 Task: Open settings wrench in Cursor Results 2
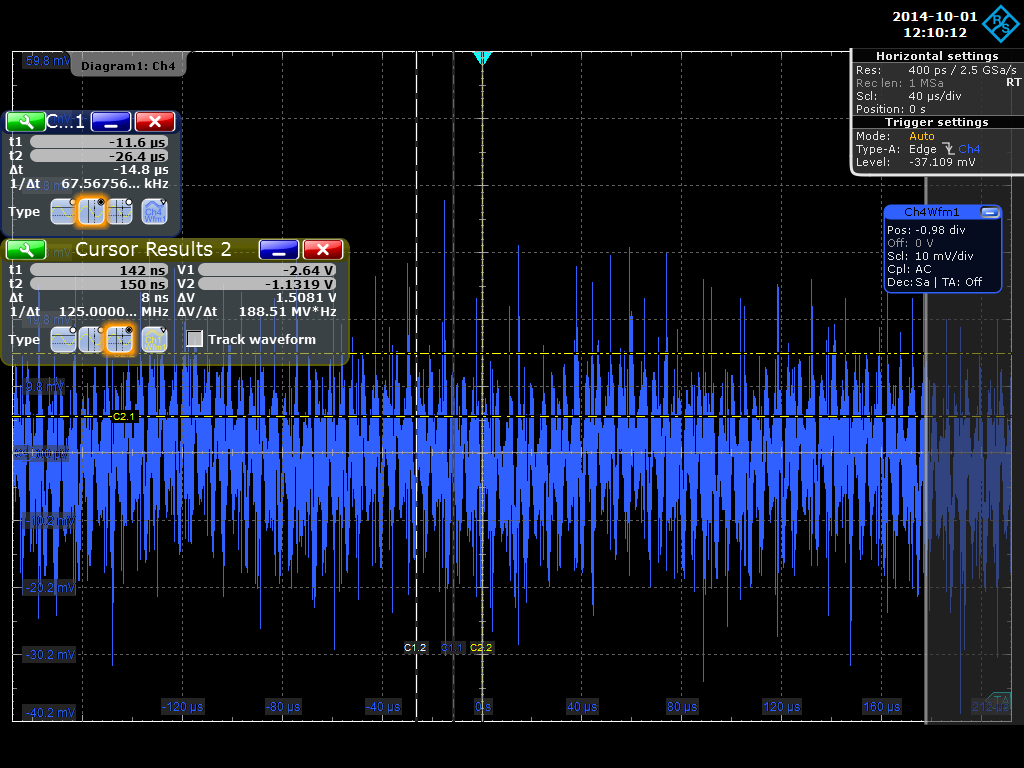25,250
